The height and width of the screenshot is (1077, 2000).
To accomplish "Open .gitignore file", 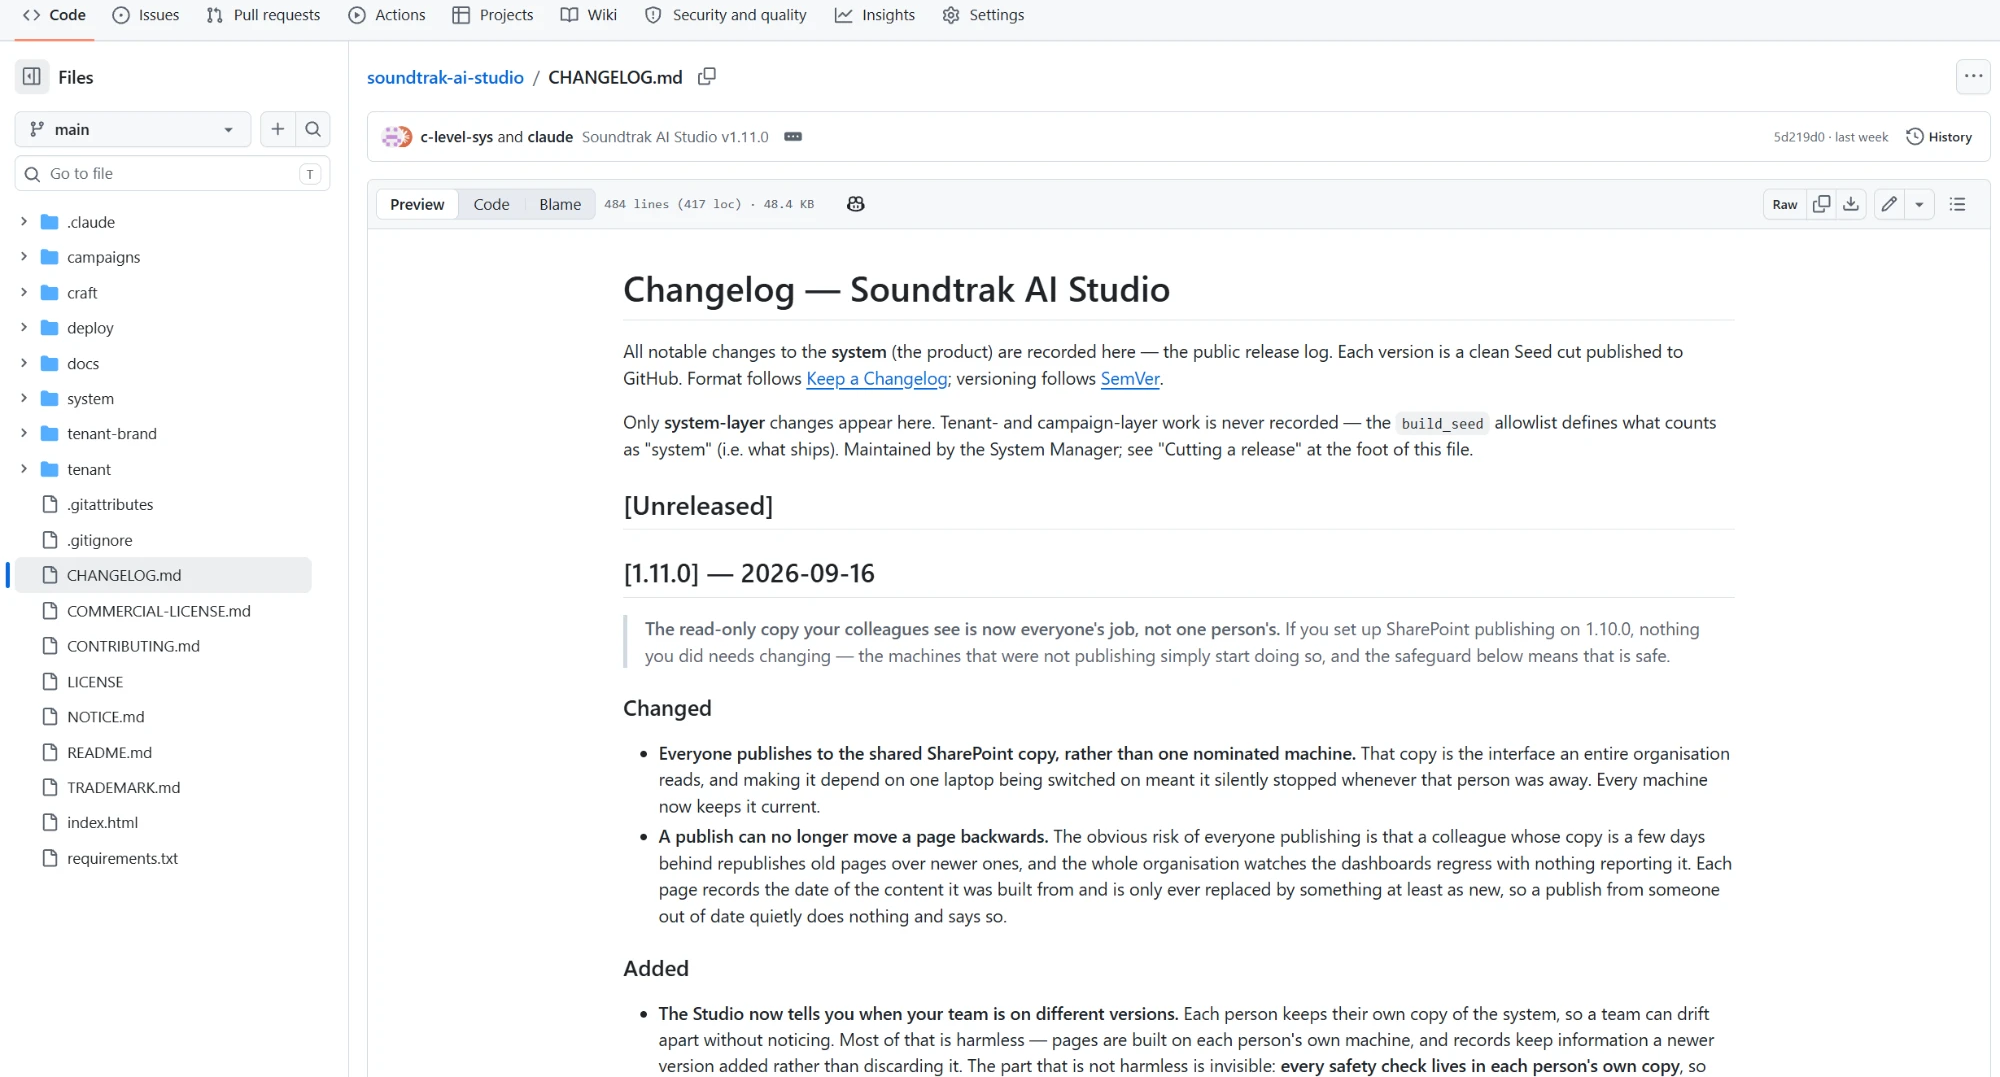I will pyautogui.click(x=100, y=540).
